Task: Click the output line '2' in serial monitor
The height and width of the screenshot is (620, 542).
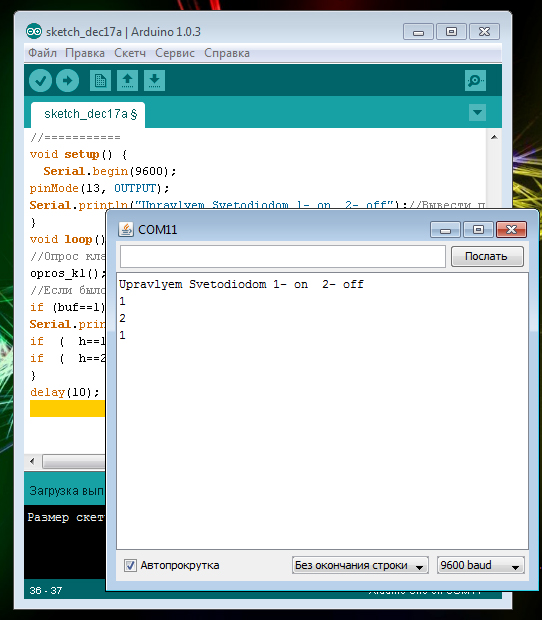Action: click(x=122, y=318)
